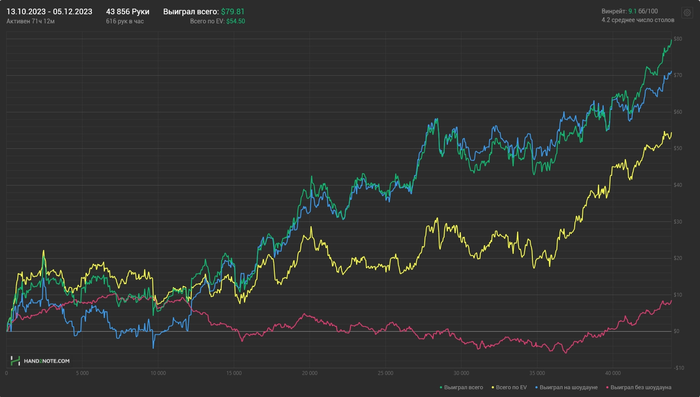Click the $50 label on the Y axis
Viewport: 700px width, 397px height.
[678, 148]
